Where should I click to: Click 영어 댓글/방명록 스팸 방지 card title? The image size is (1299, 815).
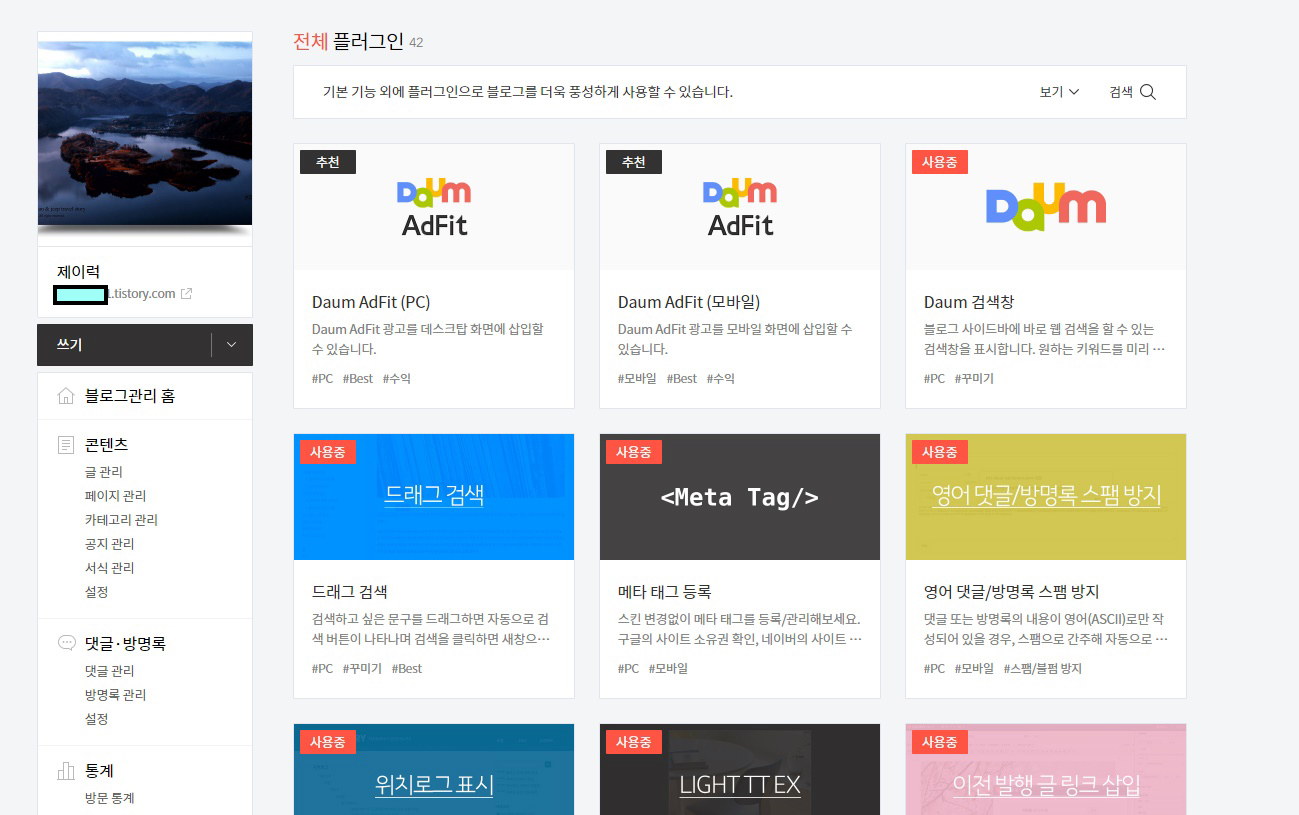pyautogui.click(x=1012, y=592)
